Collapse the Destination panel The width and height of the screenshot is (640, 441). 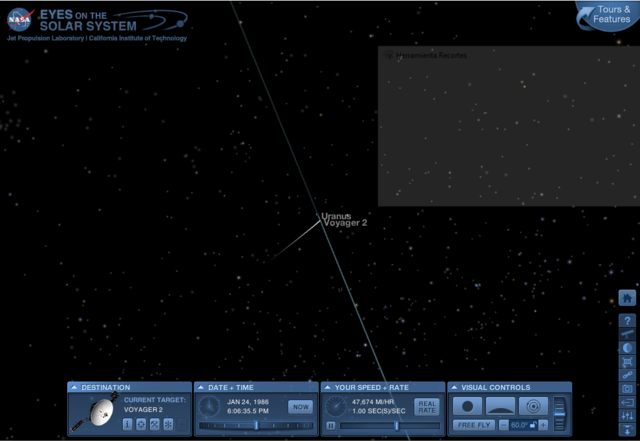click(x=74, y=387)
